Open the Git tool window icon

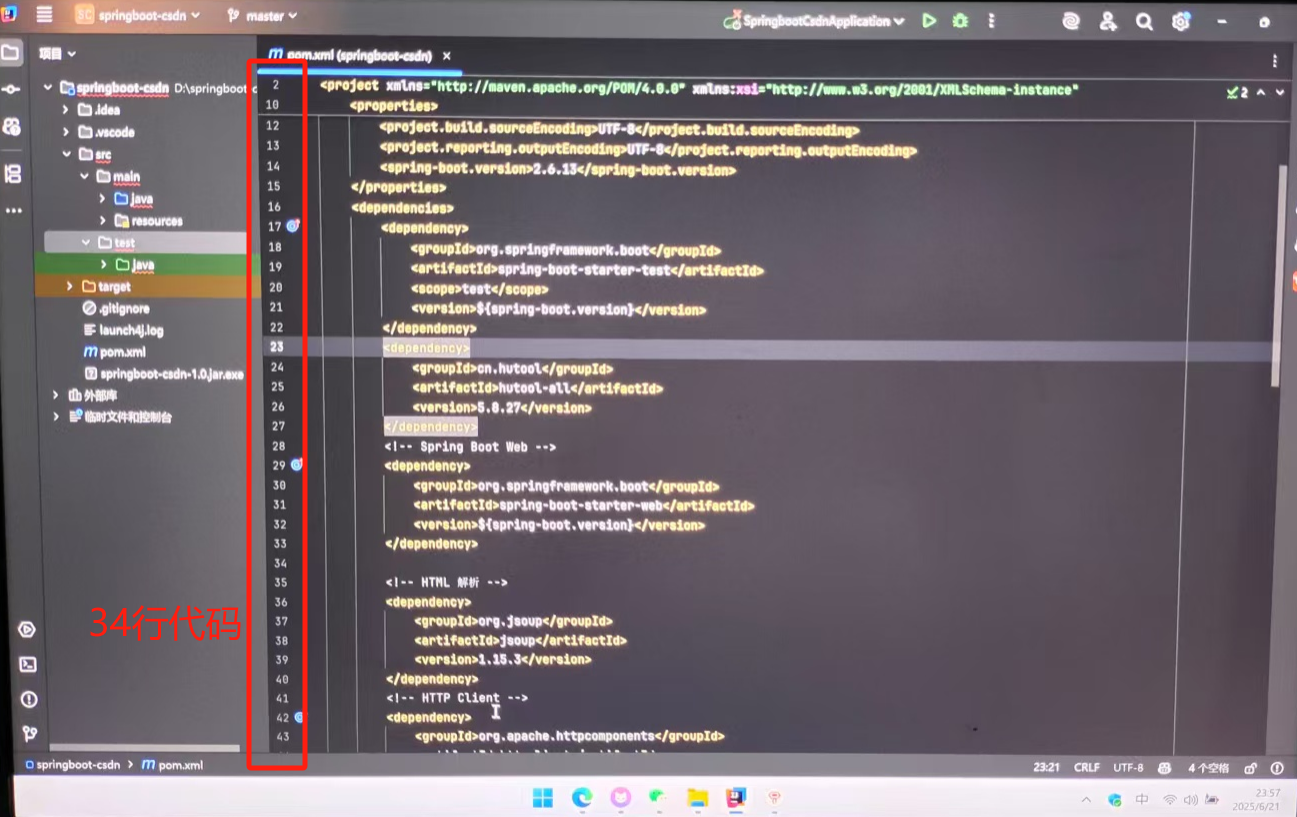click(30, 733)
